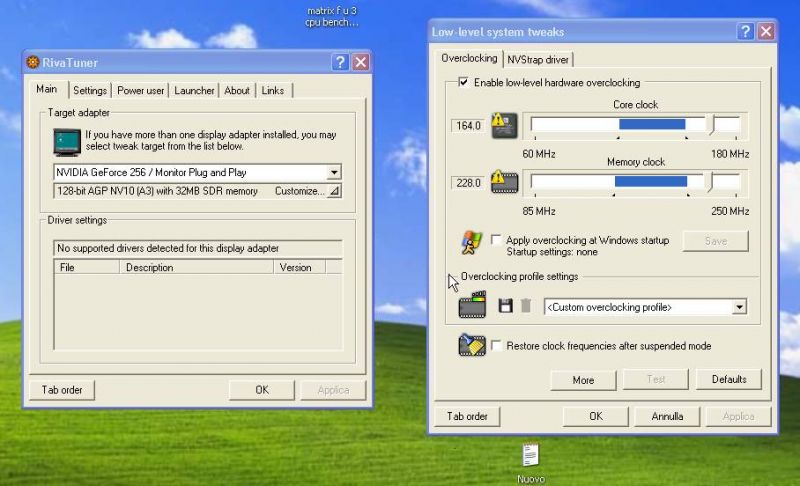Click the monitor icon in Target adapter

[x=67, y=141]
